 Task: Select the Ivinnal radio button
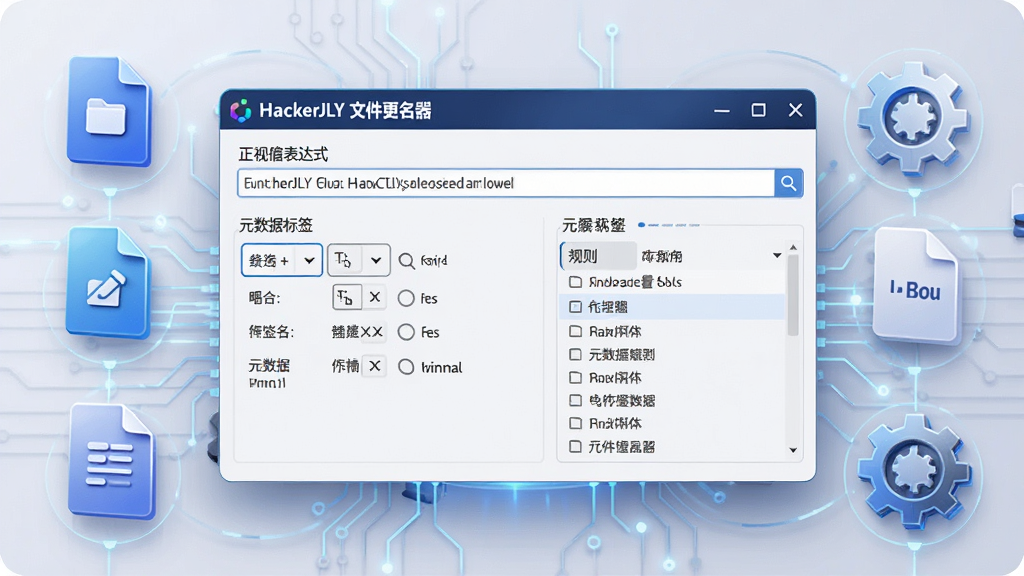(x=406, y=367)
